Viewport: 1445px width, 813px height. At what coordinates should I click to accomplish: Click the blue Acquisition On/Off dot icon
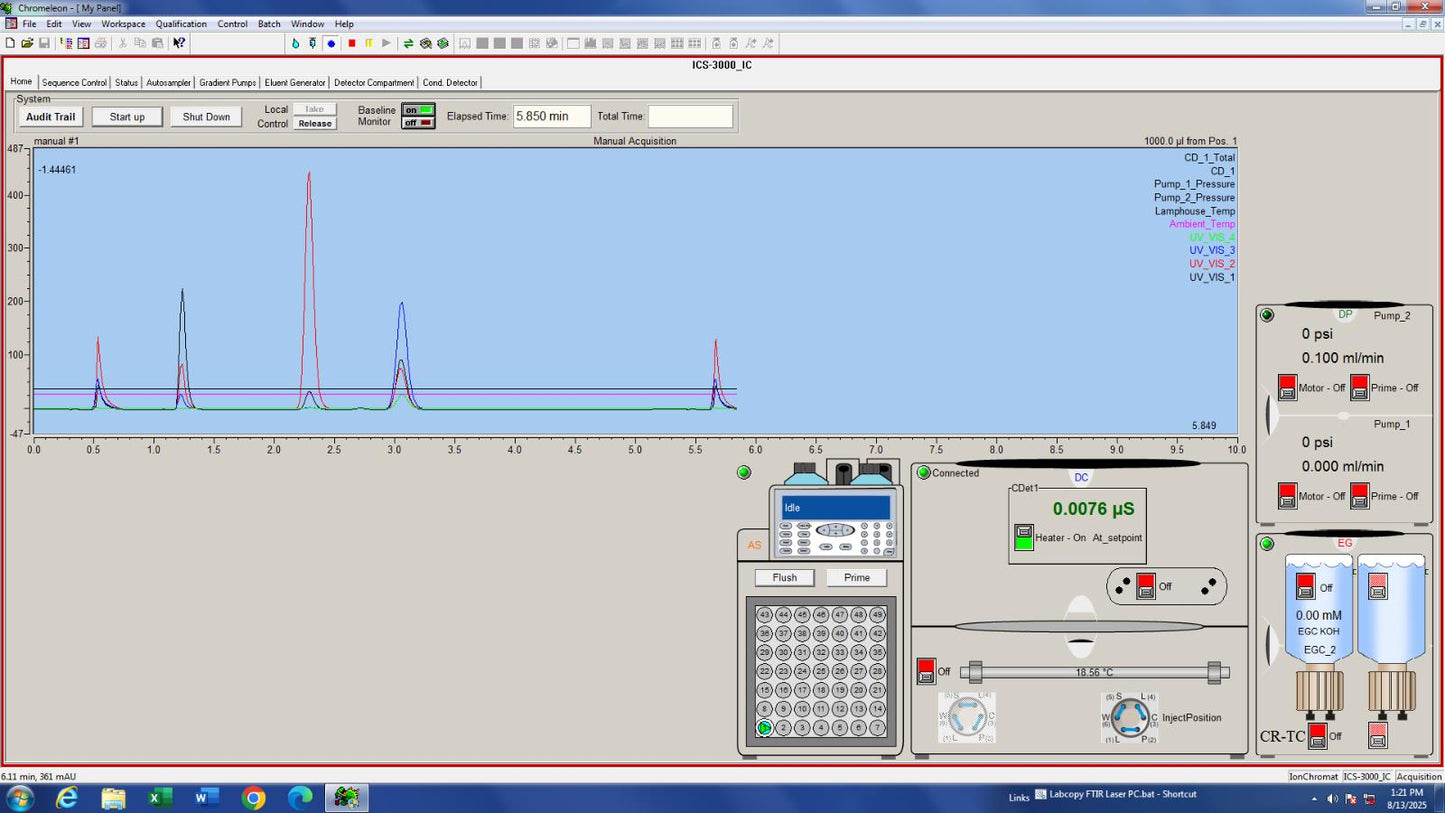pyautogui.click(x=331, y=43)
